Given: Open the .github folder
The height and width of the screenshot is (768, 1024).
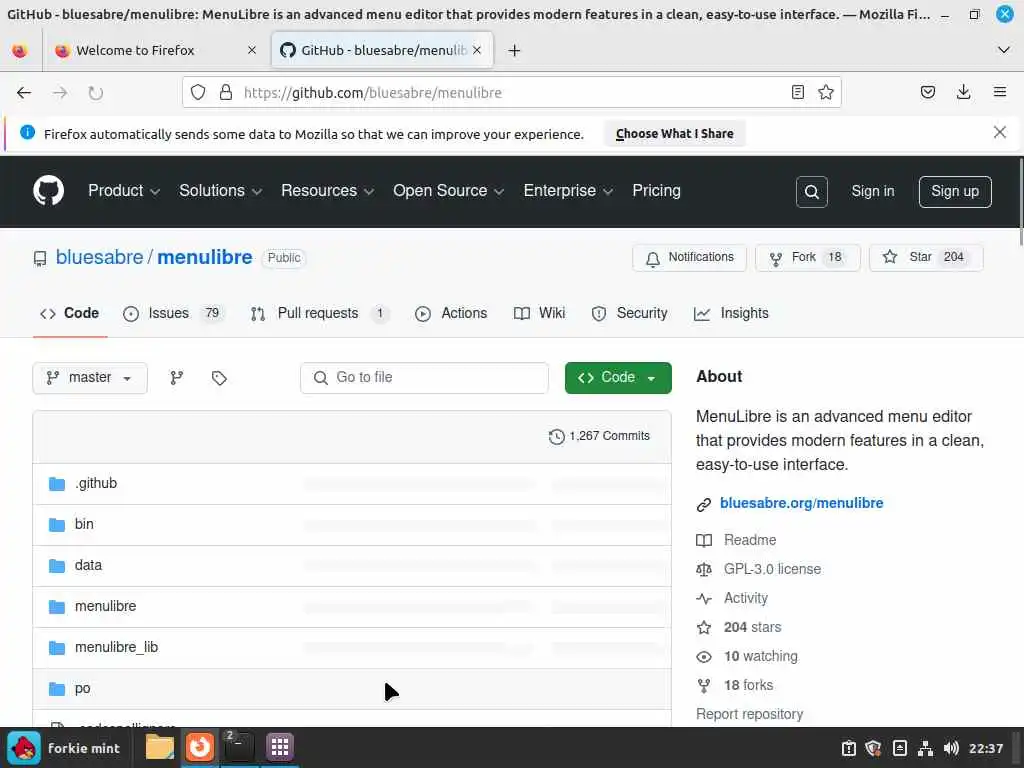Looking at the screenshot, I should 96,483.
